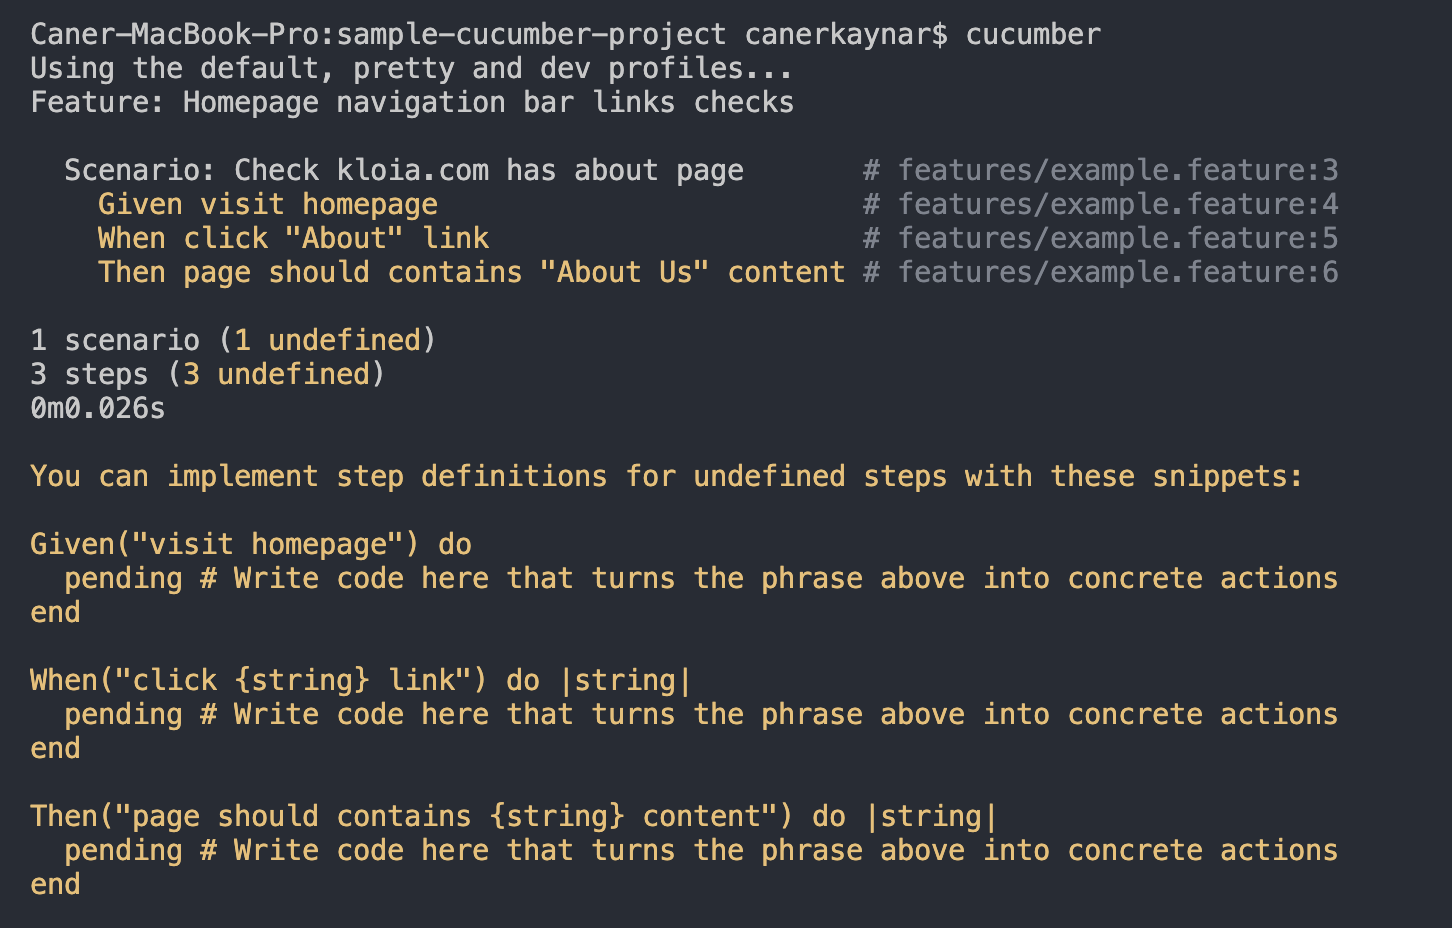Click the 'Given visit homepage' step

click(267, 205)
